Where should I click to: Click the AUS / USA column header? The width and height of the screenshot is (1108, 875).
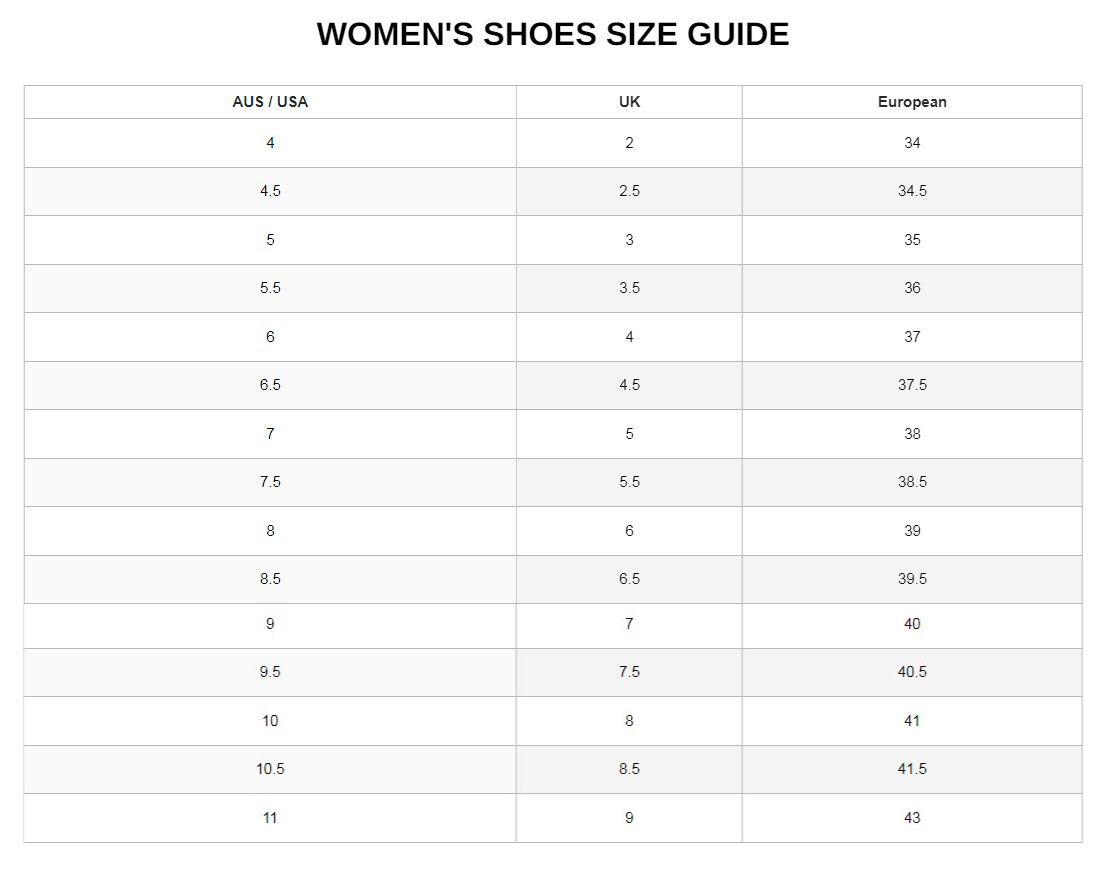[270, 102]
